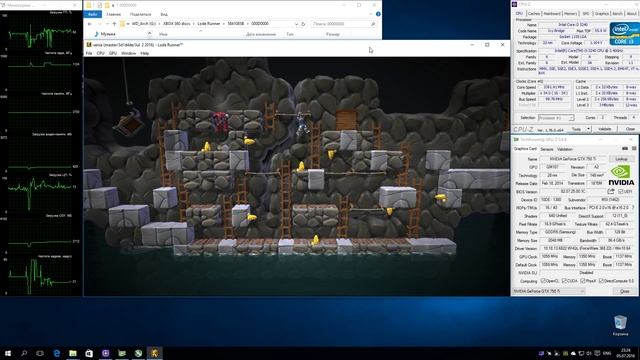Click the volume icon in system tray
Screen dimensions: 640x360
(x=589, y=353)
